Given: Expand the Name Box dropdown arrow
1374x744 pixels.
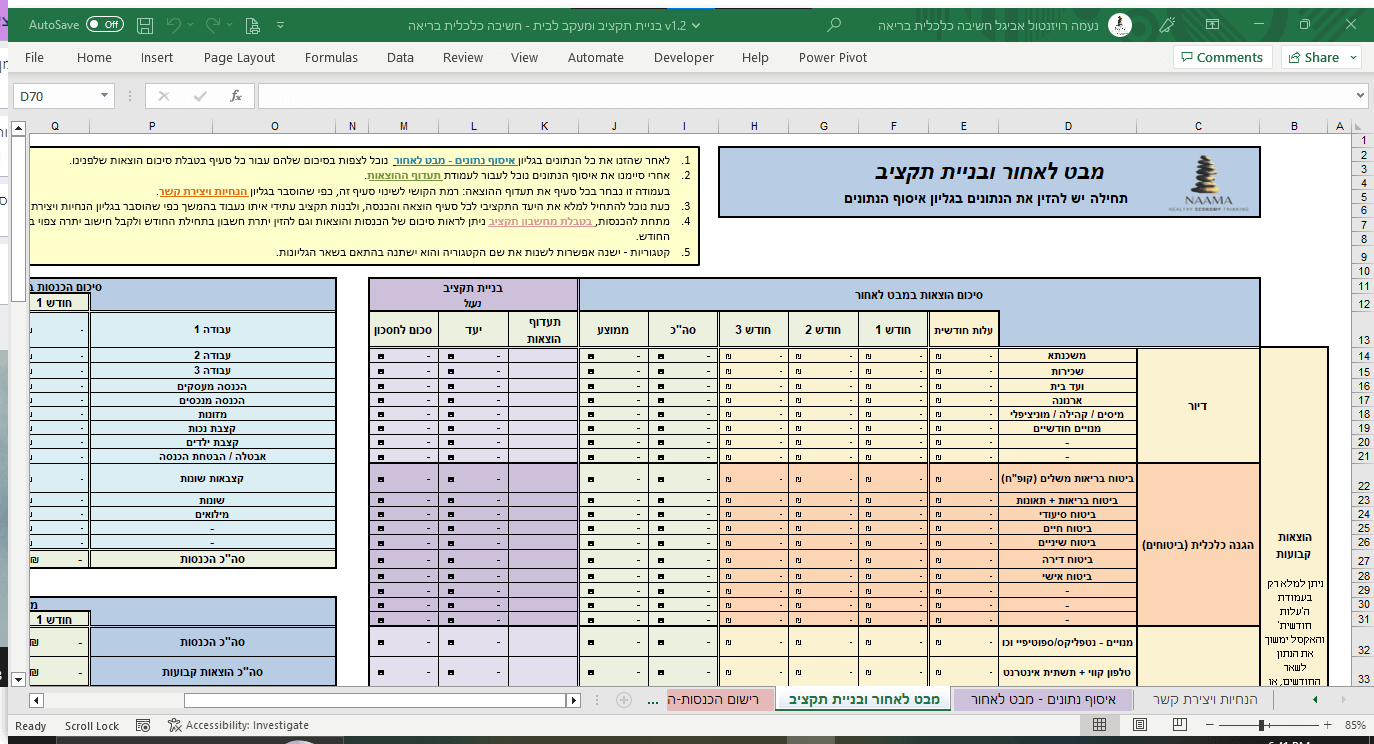Looking at the screenshot, I should click(x=105, y=96).
